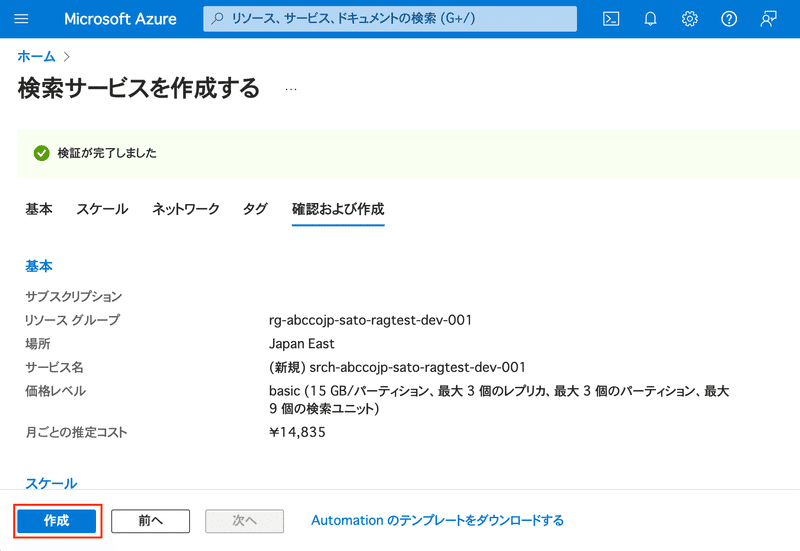This screenshot has height=551, width=800.
Task: Click the サービス名 label
Action: click(55, 367)
